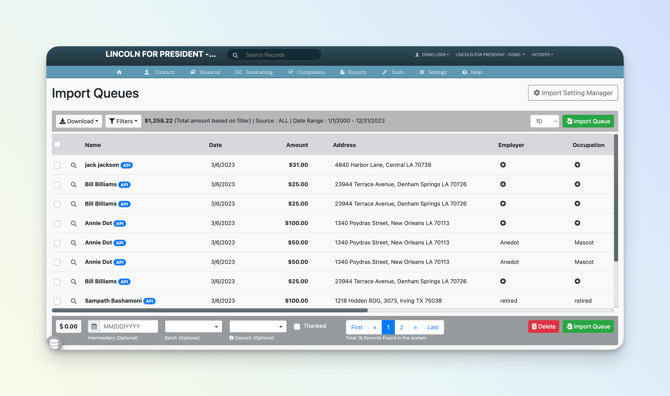Click API badge next to jack jackson

coord(126,165)
